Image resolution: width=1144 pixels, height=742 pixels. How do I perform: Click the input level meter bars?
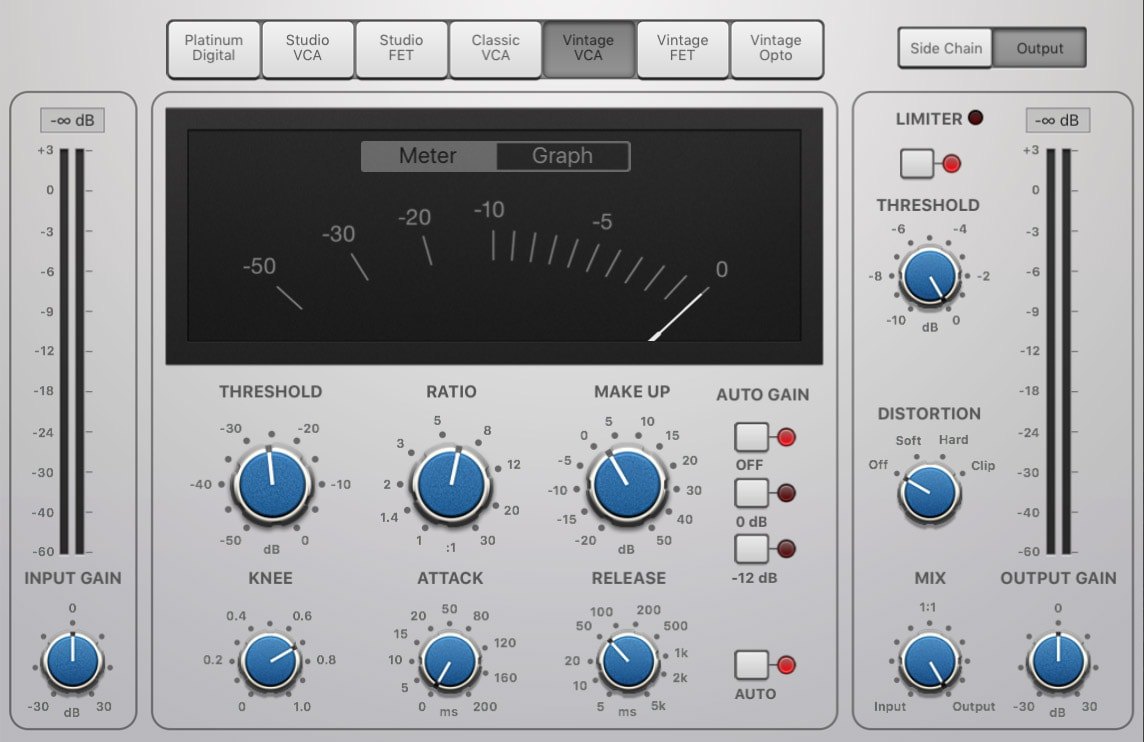pyautogui.click(x=72, y=351)
